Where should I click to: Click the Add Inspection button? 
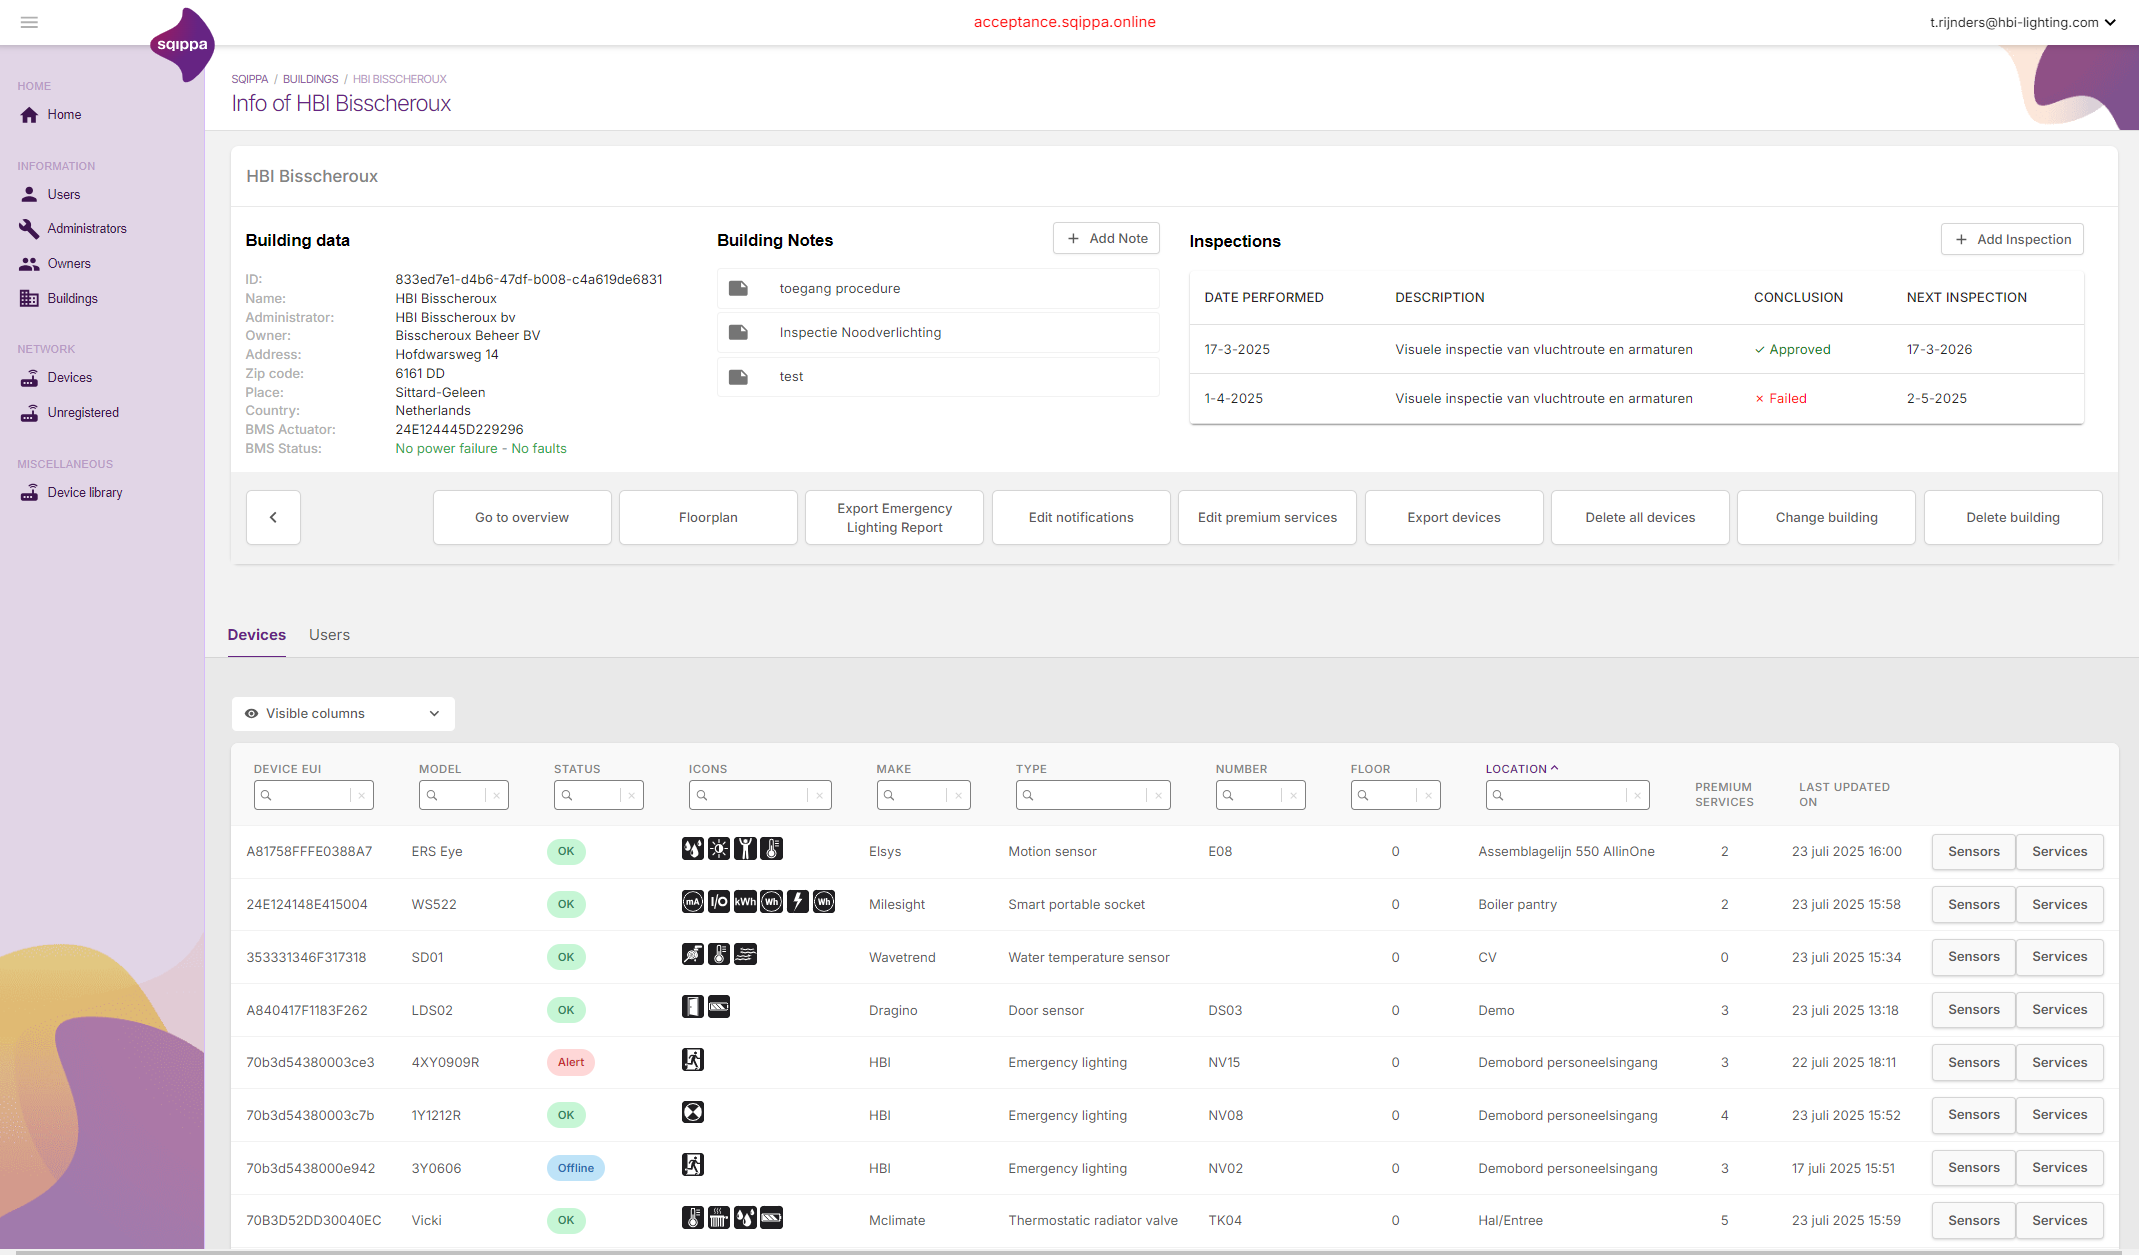[x=2012, y=239]
